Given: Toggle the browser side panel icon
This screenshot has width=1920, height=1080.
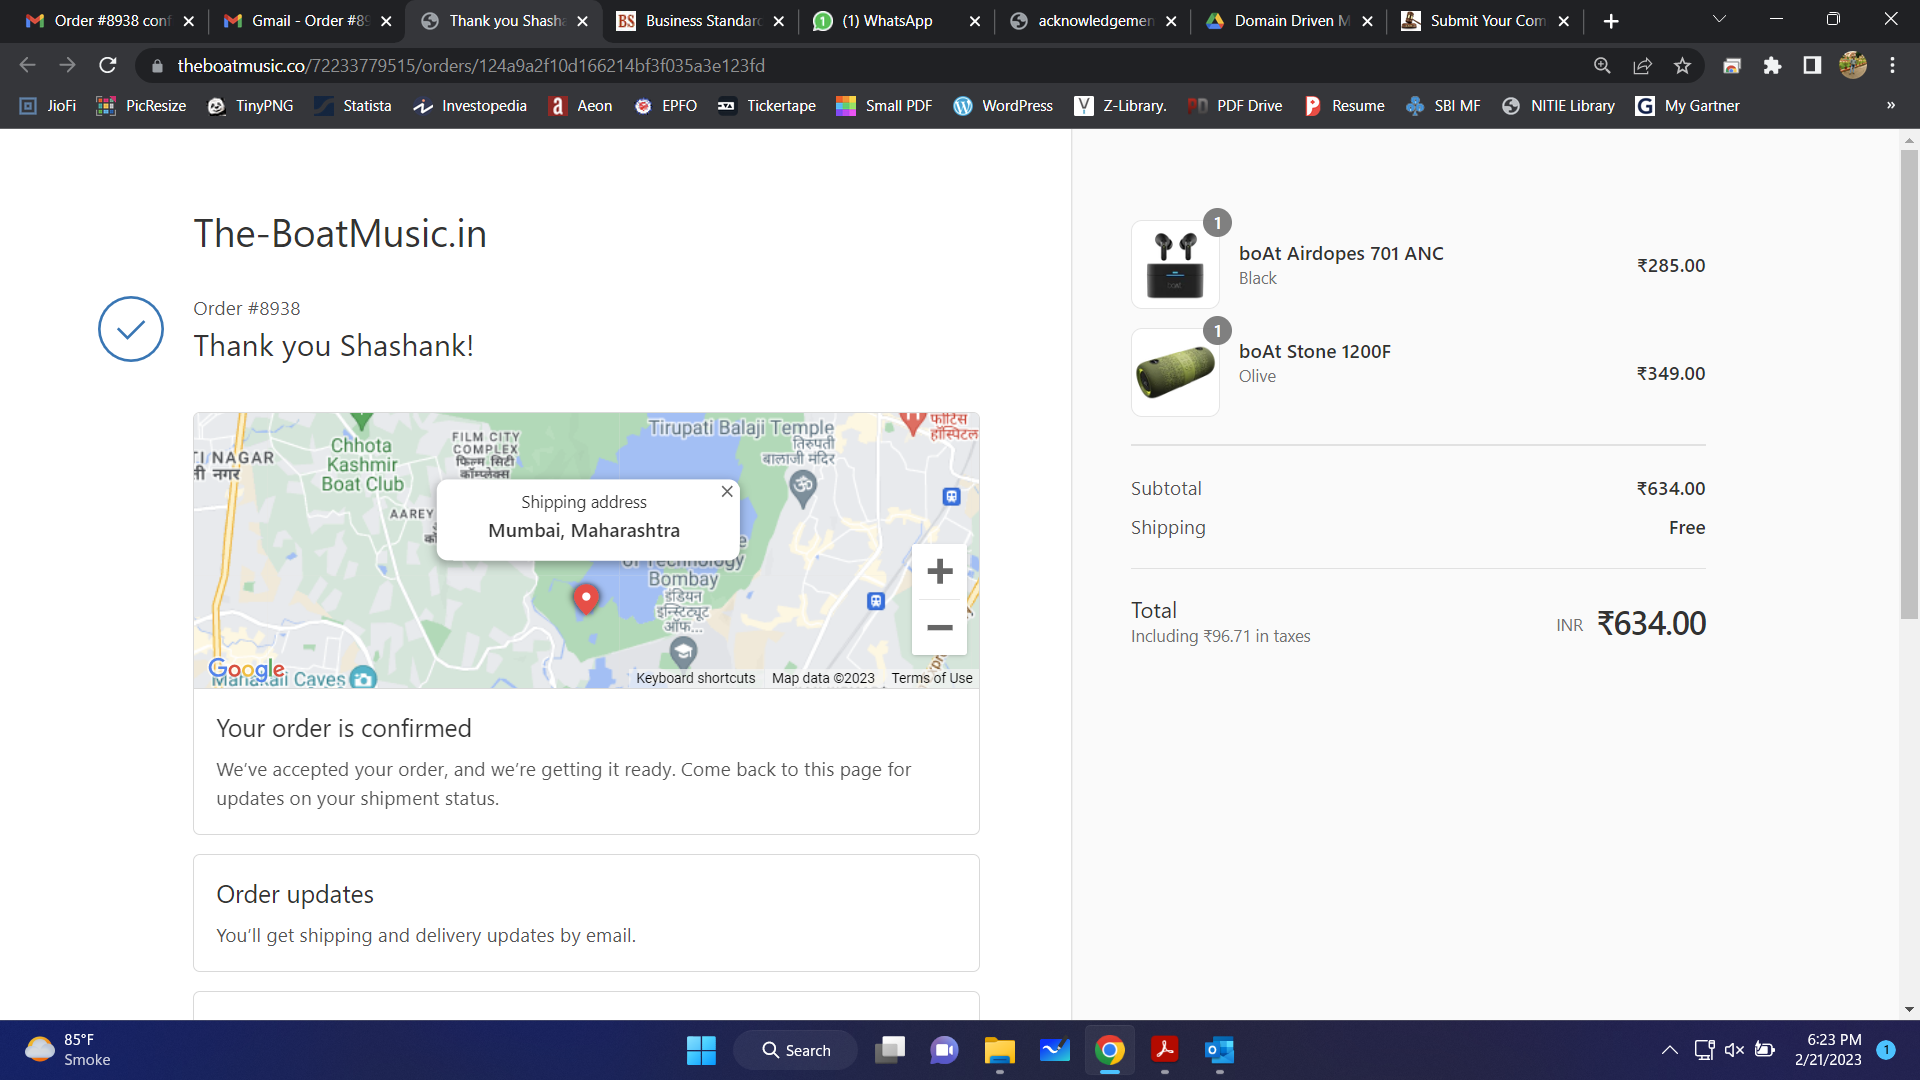Looking at the screenshot, I should pos(1812,65).
